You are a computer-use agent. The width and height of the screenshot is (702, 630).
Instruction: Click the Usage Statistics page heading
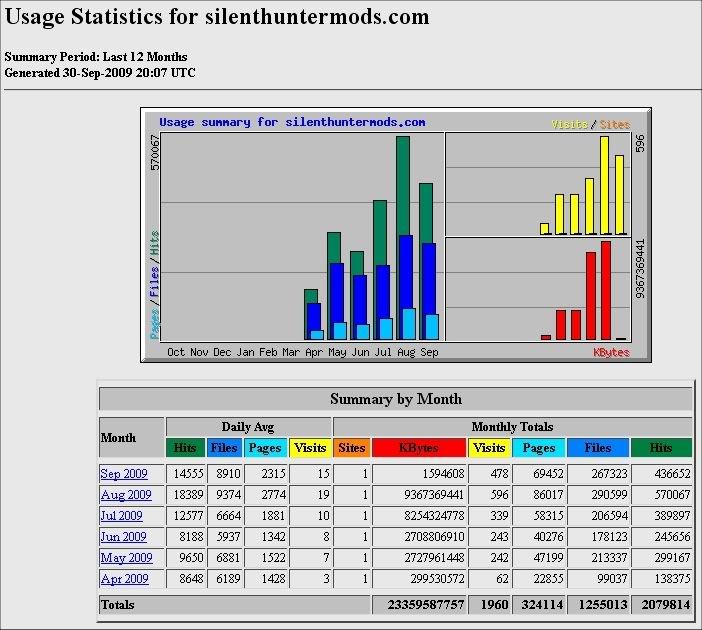click(217, 17)
